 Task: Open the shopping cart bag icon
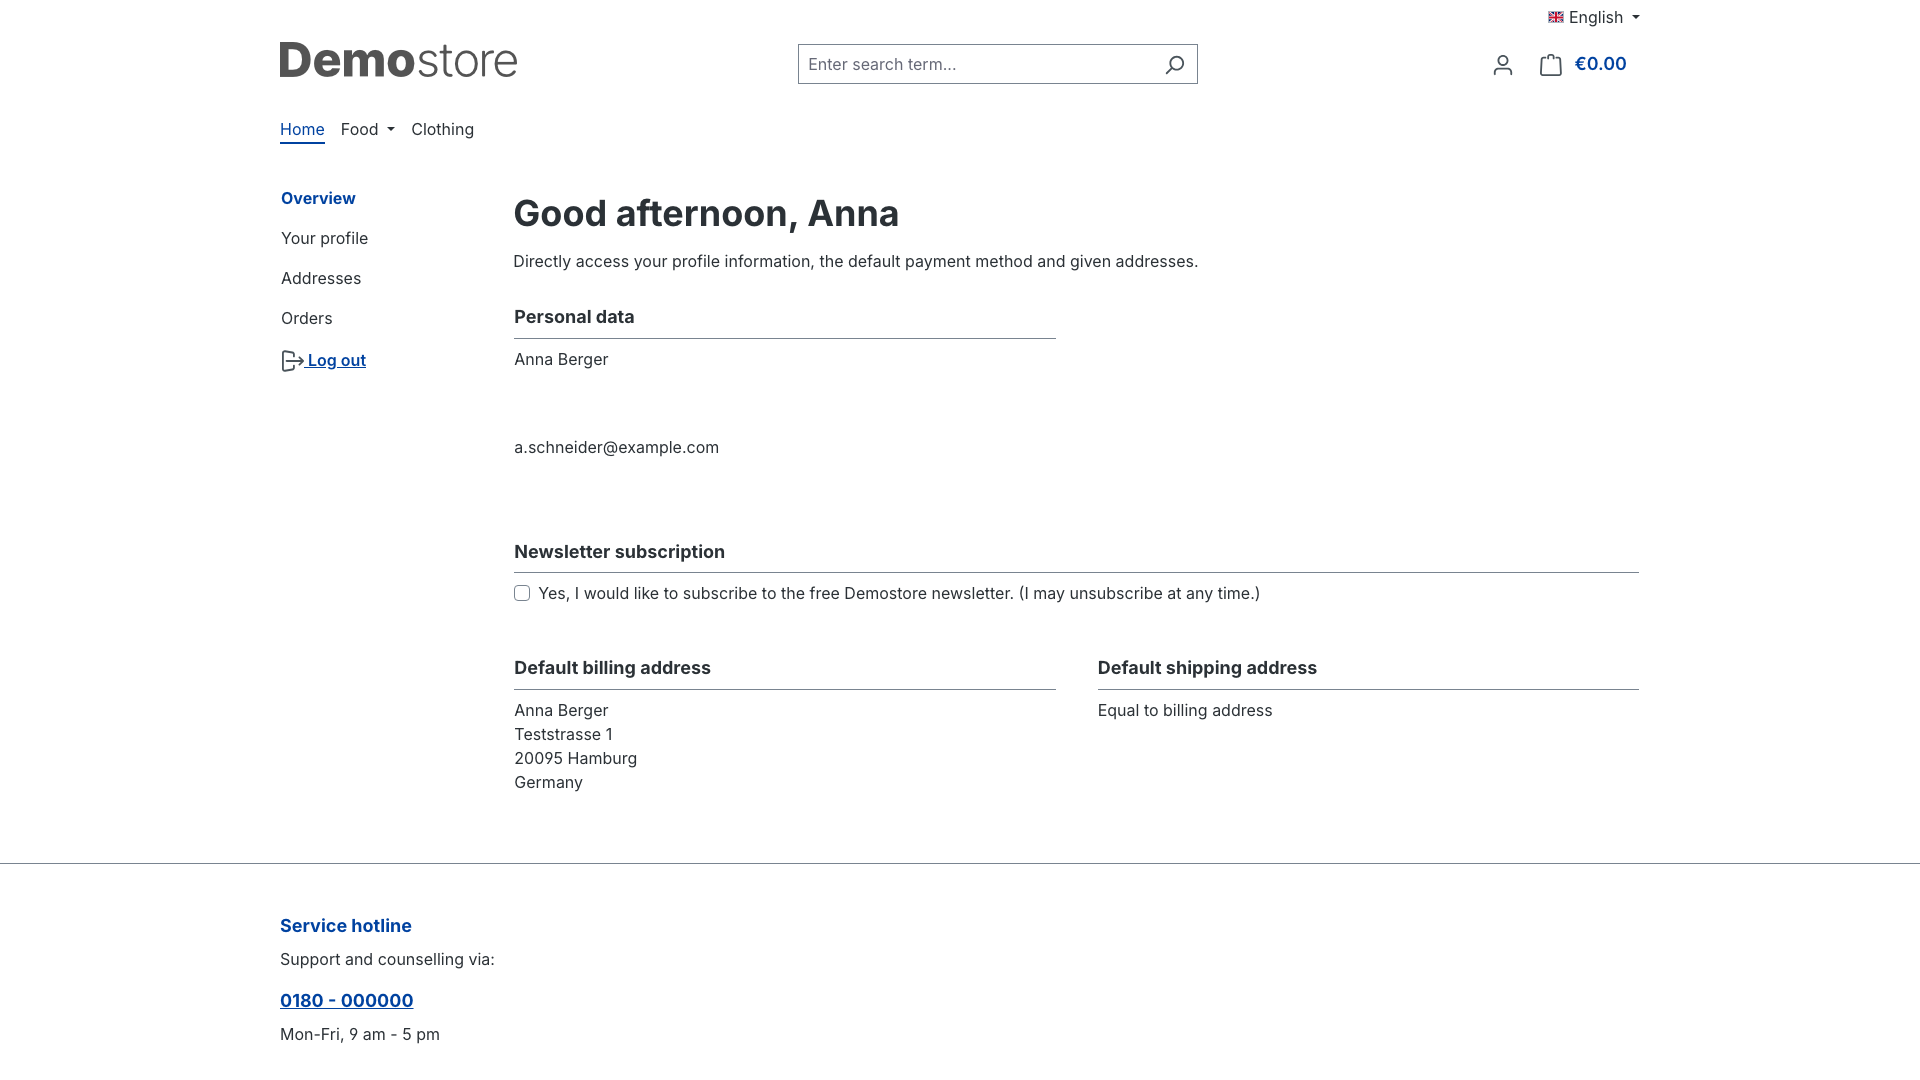tap(1550, 65)
